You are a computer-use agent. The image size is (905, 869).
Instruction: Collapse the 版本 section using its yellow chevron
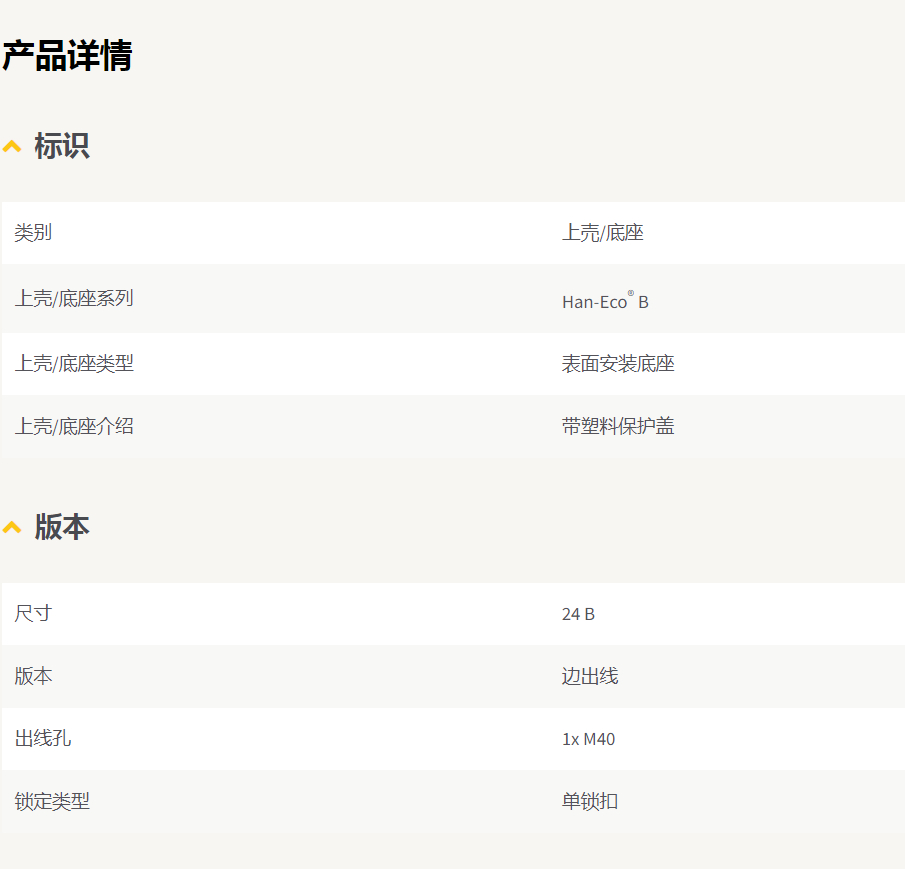[12, 527]
